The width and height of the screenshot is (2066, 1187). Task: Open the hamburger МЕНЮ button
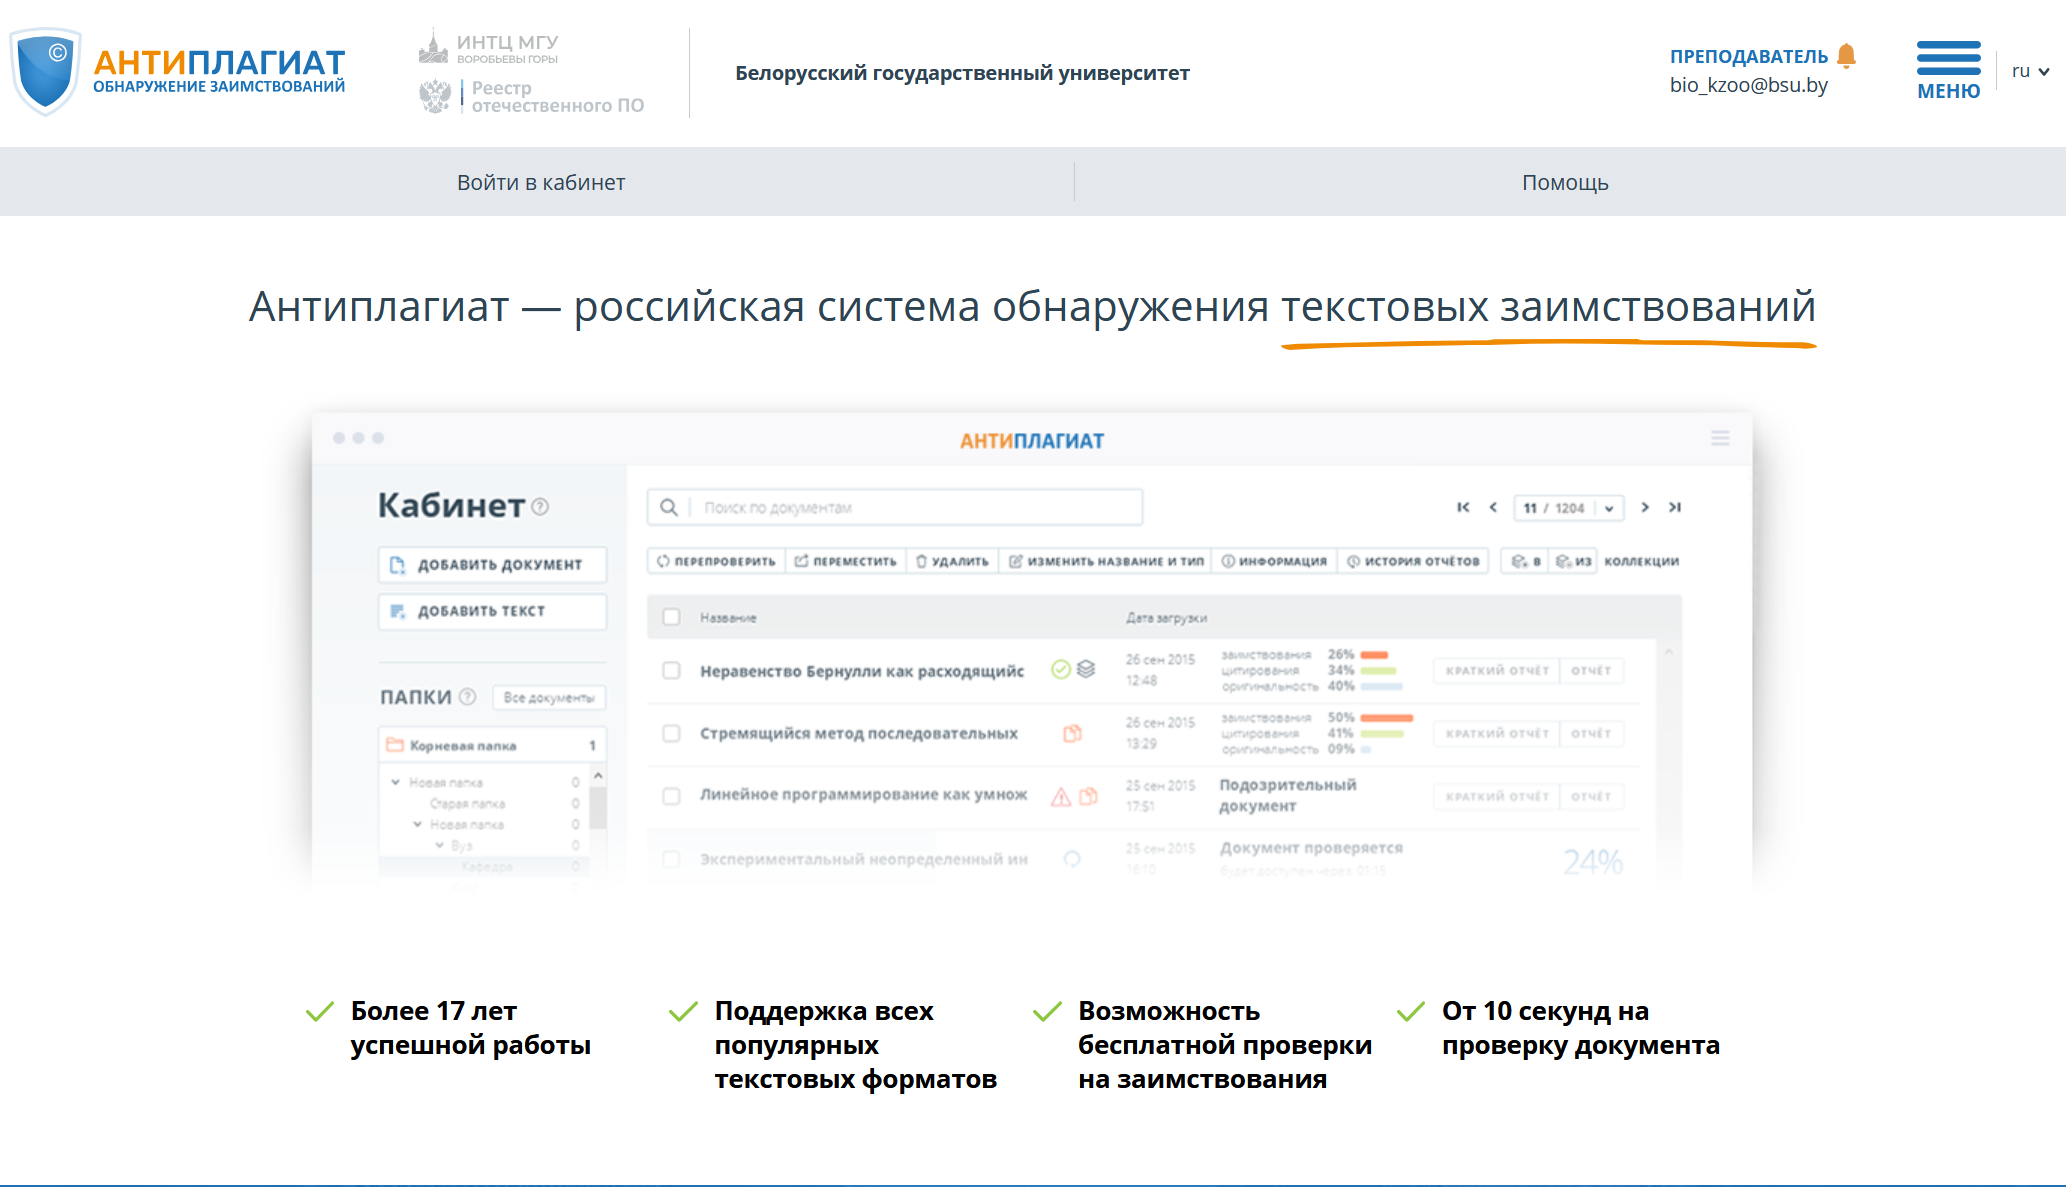(x=1948, y=71)
